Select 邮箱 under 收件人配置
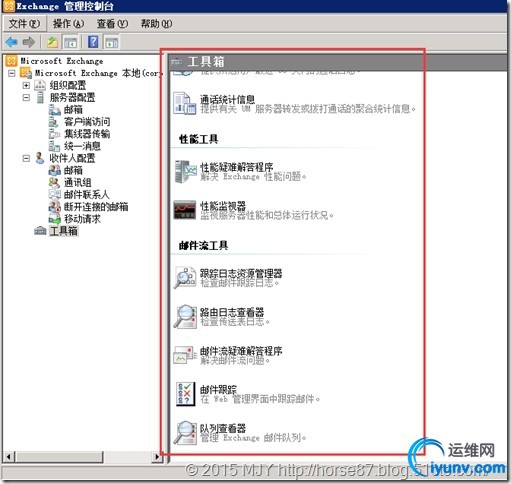511x484 pixels. [73, 170]
